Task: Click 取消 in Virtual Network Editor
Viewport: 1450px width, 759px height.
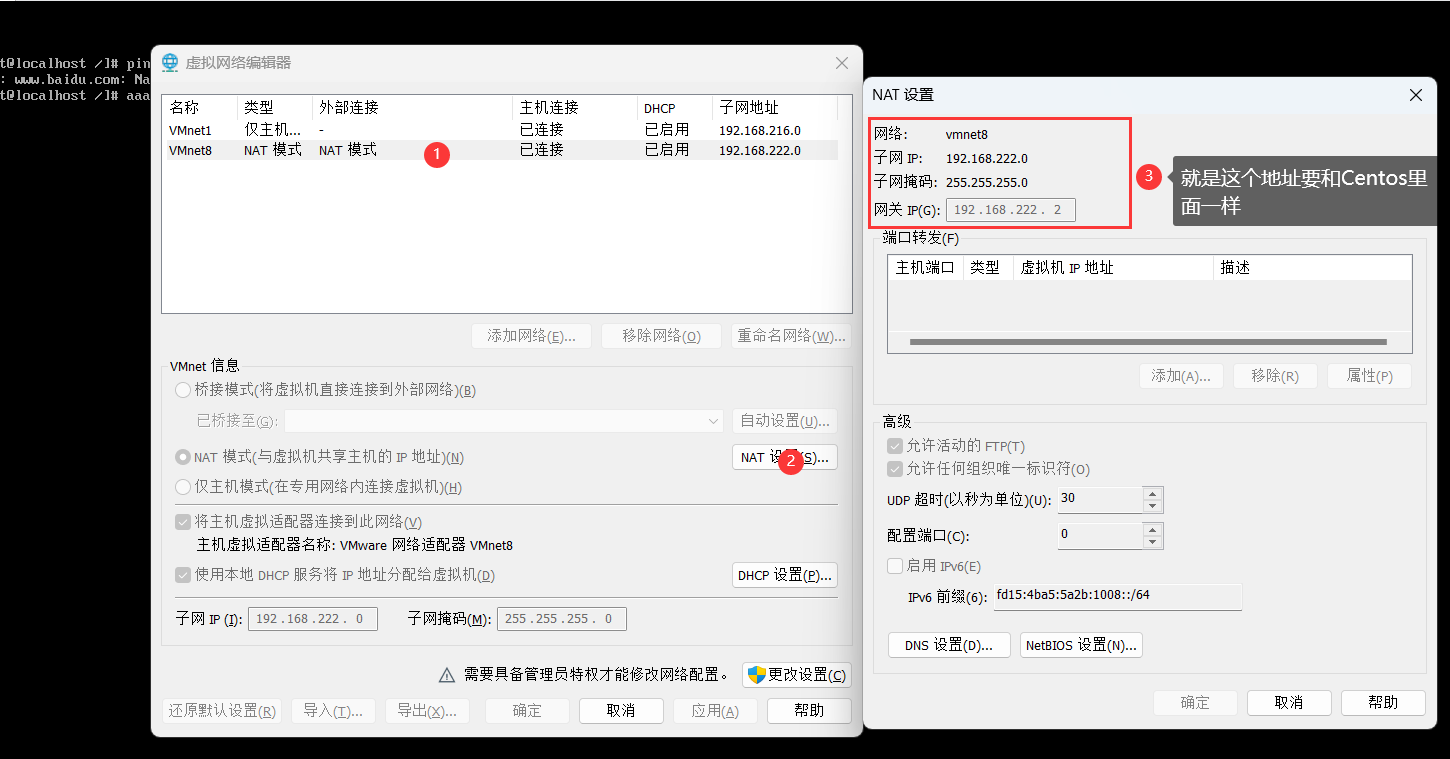Action: 621,711
